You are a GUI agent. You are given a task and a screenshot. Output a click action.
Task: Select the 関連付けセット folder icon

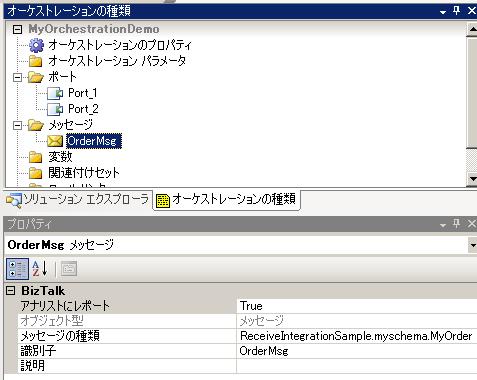[36, 173]
